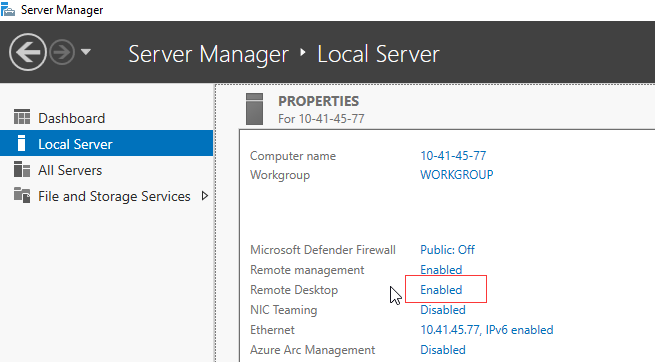Viewport: 655px width, 362px height.
Task: Click the Remote management label
Action: (x=307, y=270)
